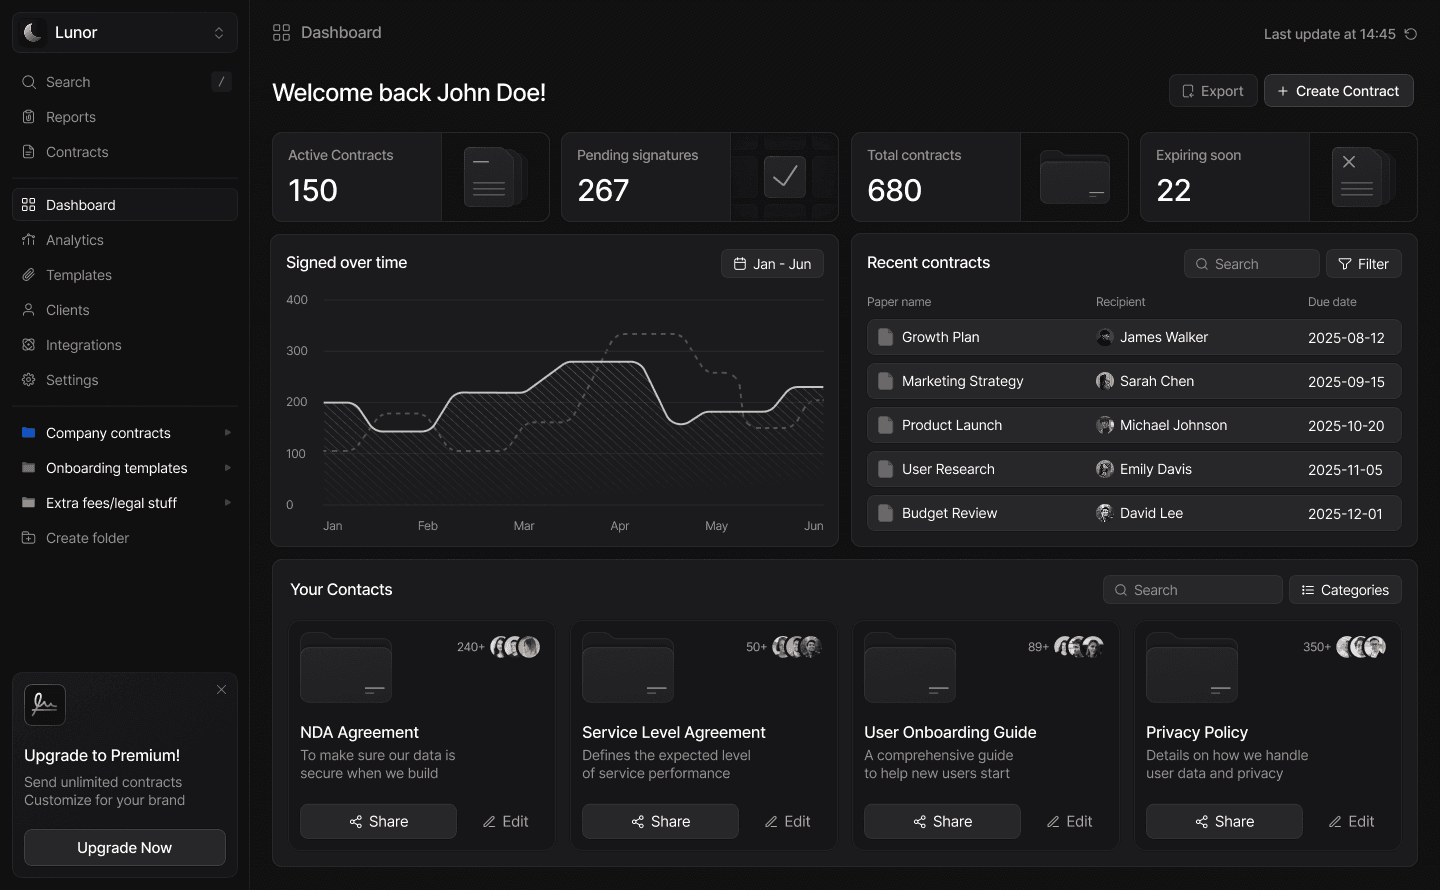The width and height of the screenshot is (1440, 890).
Task: Click the Pending signatures checkmark icon
Action: (x=785, y=177)
